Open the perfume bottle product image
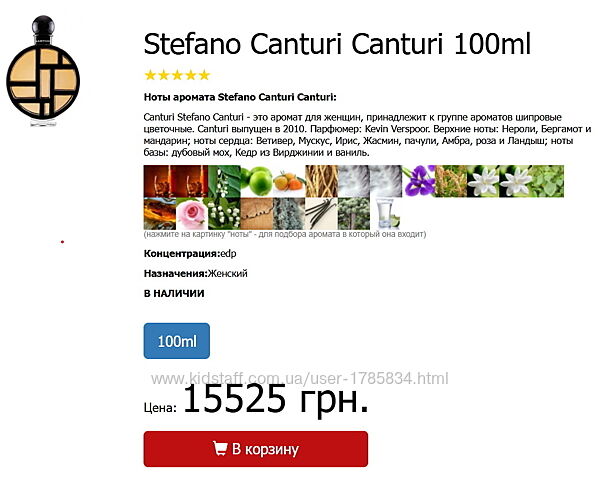The width and height of the screenshot is (600, 479). click(x=43, y=71)
